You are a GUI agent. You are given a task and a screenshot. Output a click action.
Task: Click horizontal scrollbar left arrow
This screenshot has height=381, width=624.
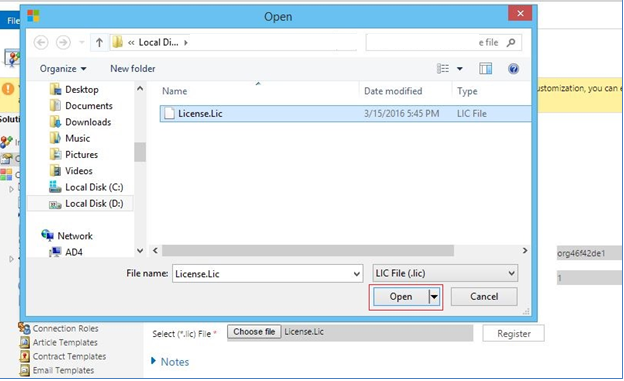155,250
